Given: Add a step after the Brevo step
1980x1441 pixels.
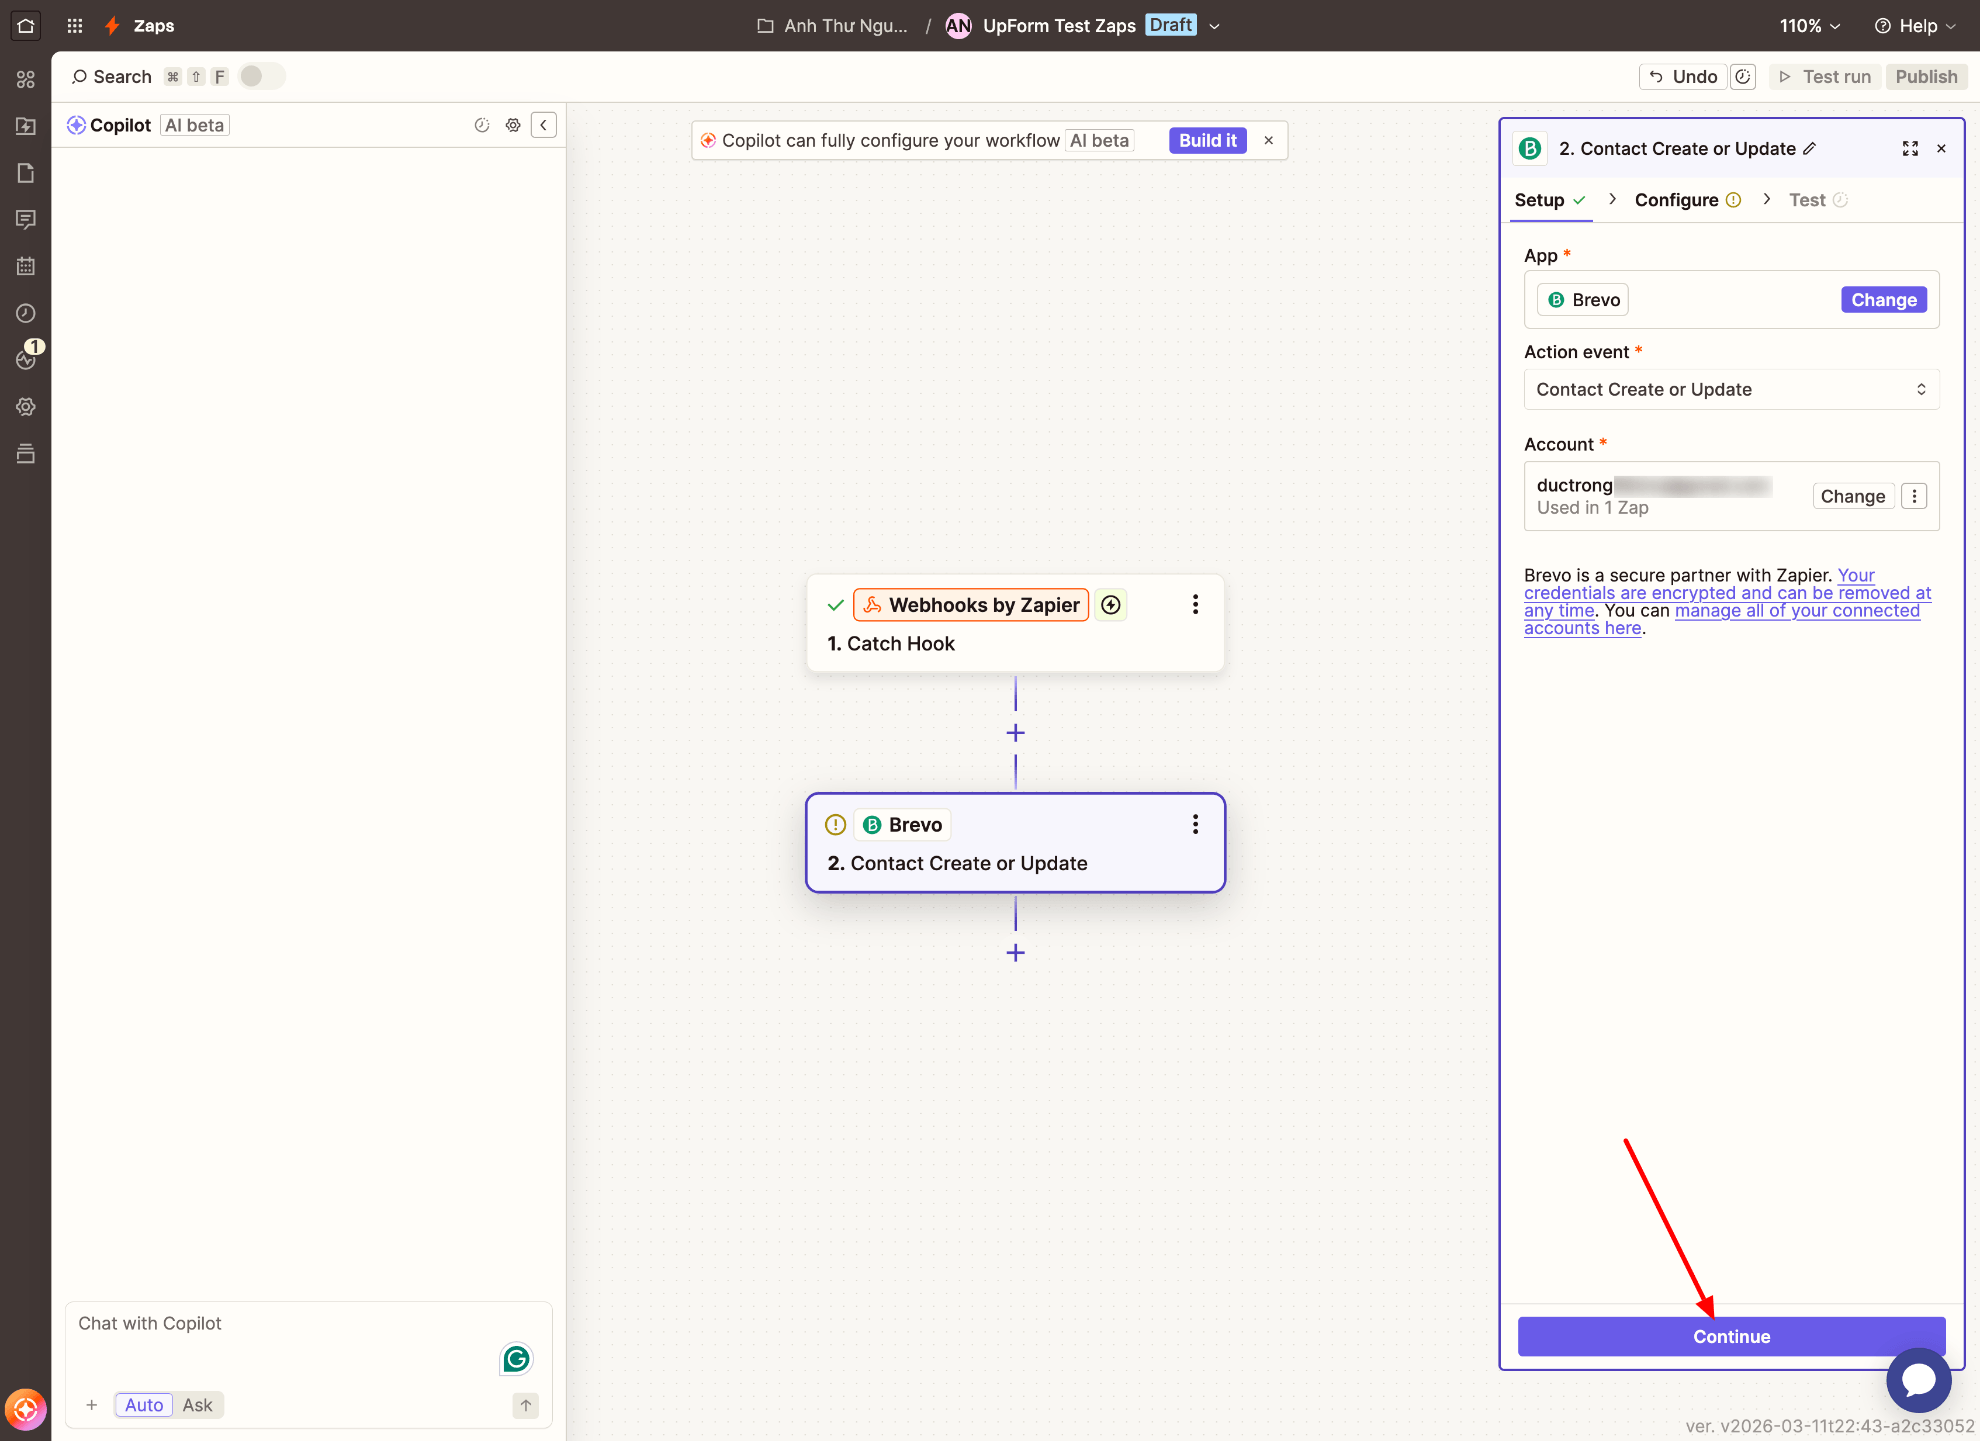Looking at the screenshot, I should coord(1015,953).
